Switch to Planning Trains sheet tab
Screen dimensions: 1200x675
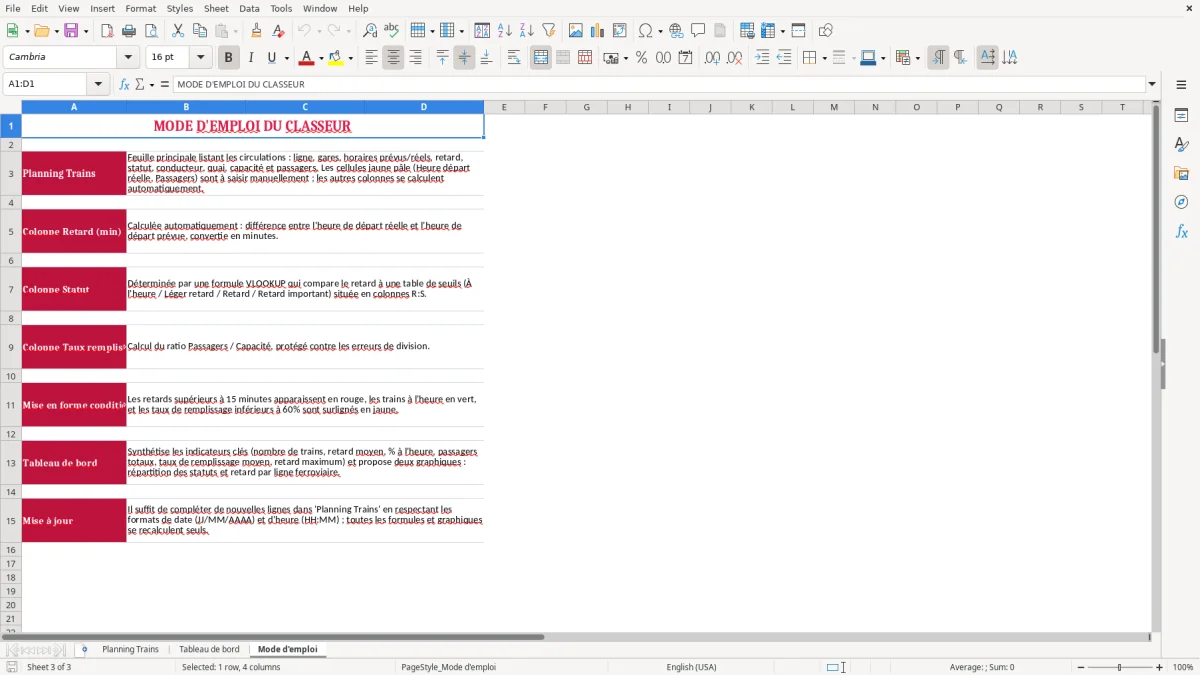(x=130, y=649)
